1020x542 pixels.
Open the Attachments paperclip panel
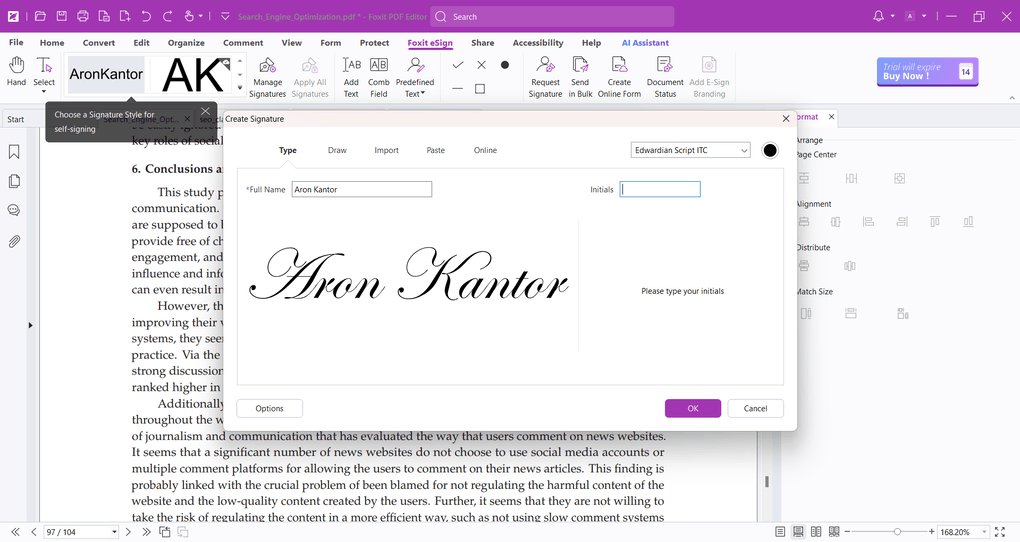[x=14, y=241]
